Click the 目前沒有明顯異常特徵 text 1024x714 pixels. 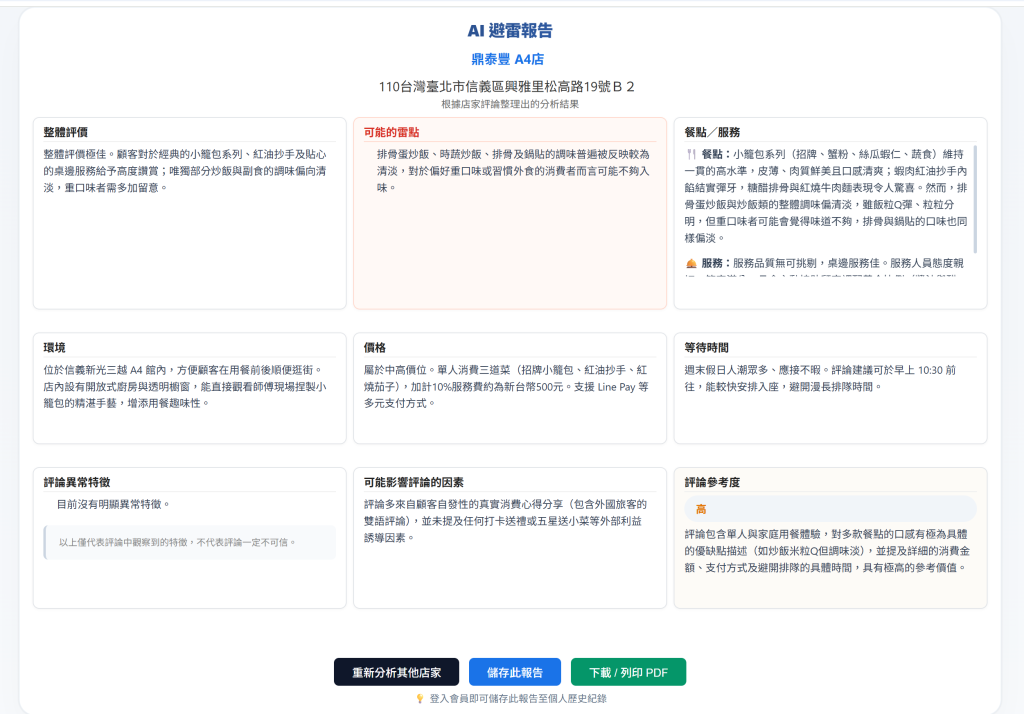coord(113,504)
